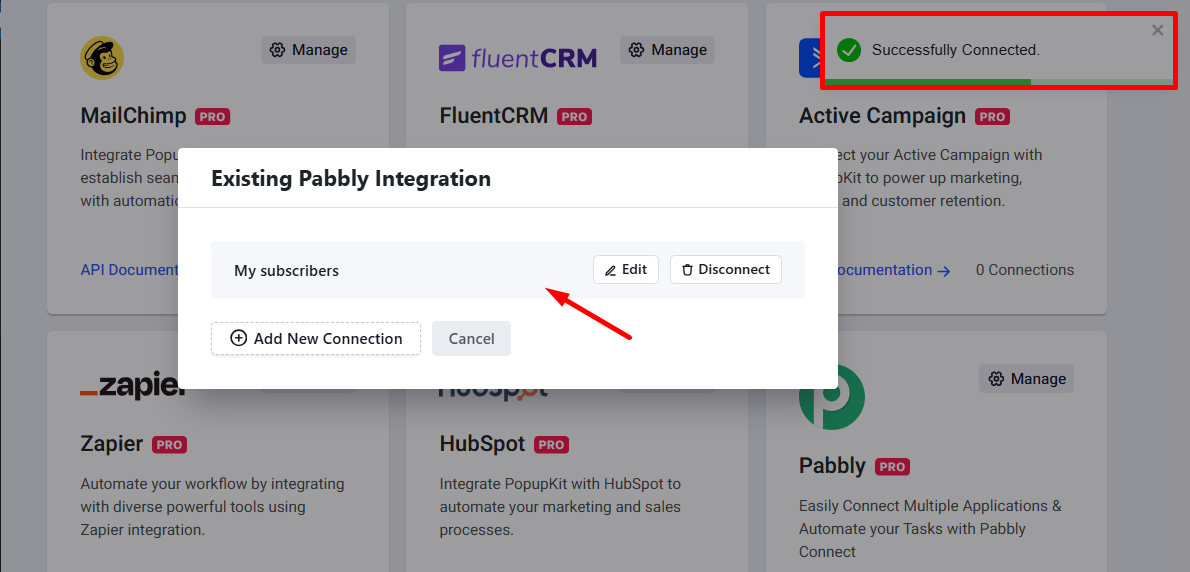Click the 'My subscribers' connection name
The height and width of the screenshot is (572, 1190).
pyautogui.click(x=286, y=270)
